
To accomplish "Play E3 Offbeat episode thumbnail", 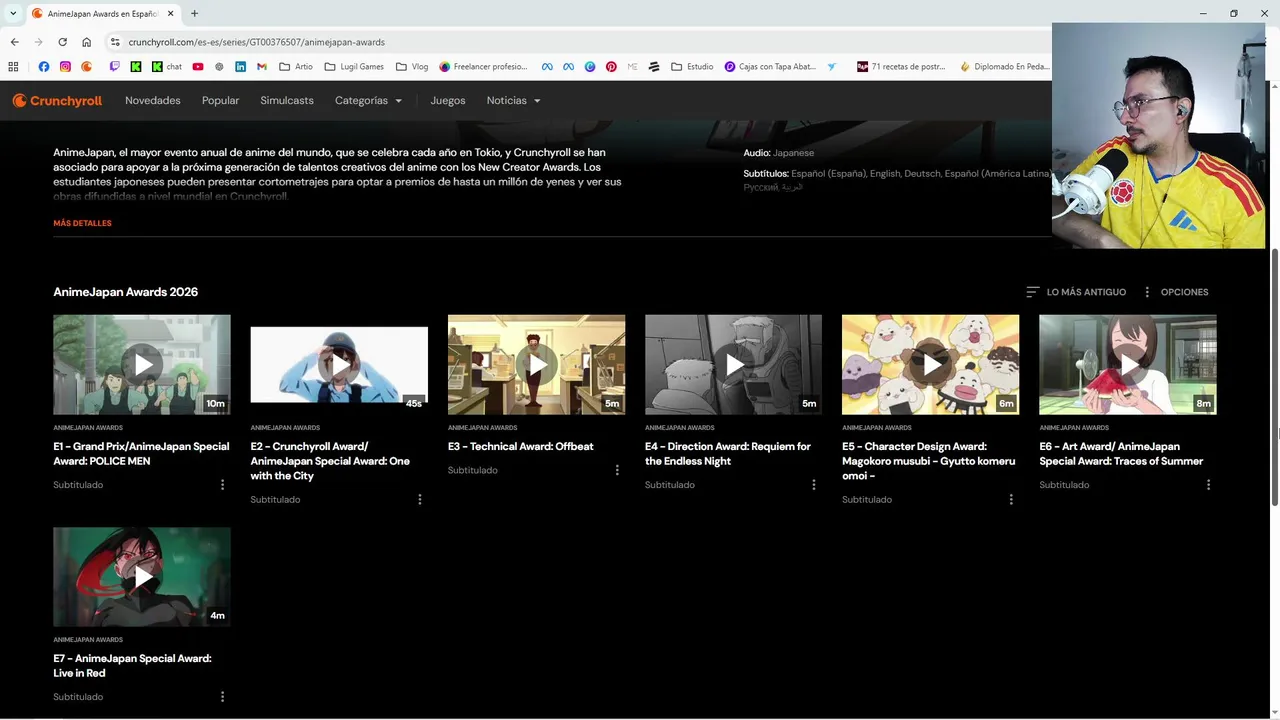I will coord(536,365).
